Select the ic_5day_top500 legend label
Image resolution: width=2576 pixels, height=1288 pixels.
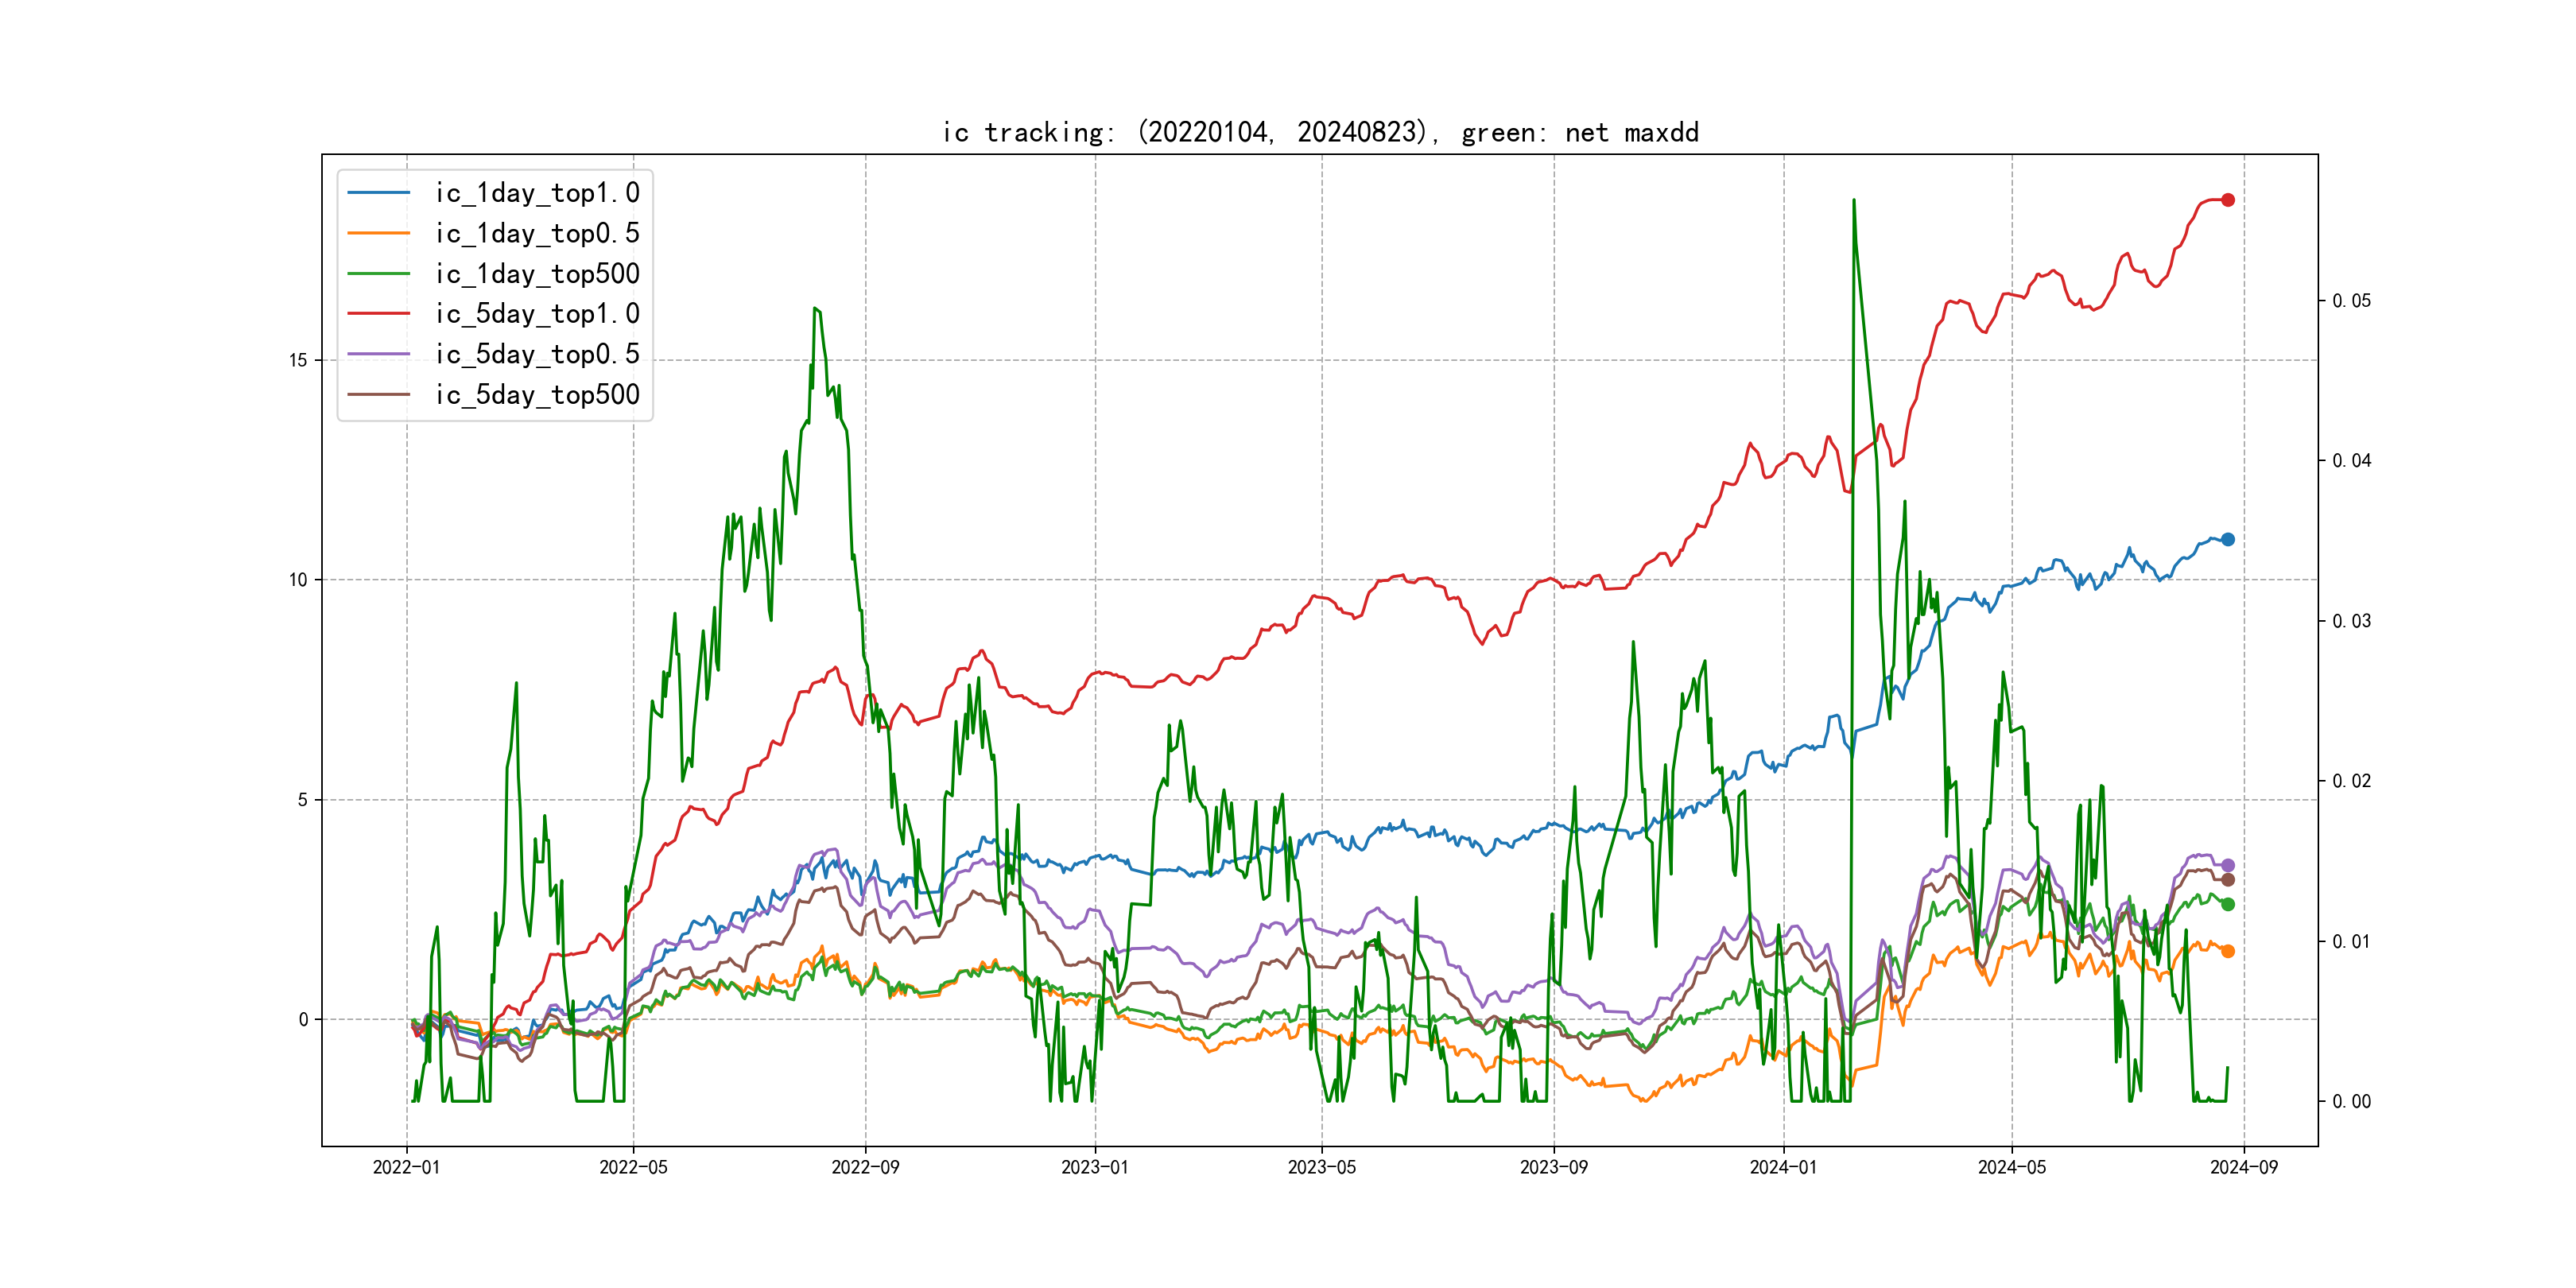(x=537, y=395)
